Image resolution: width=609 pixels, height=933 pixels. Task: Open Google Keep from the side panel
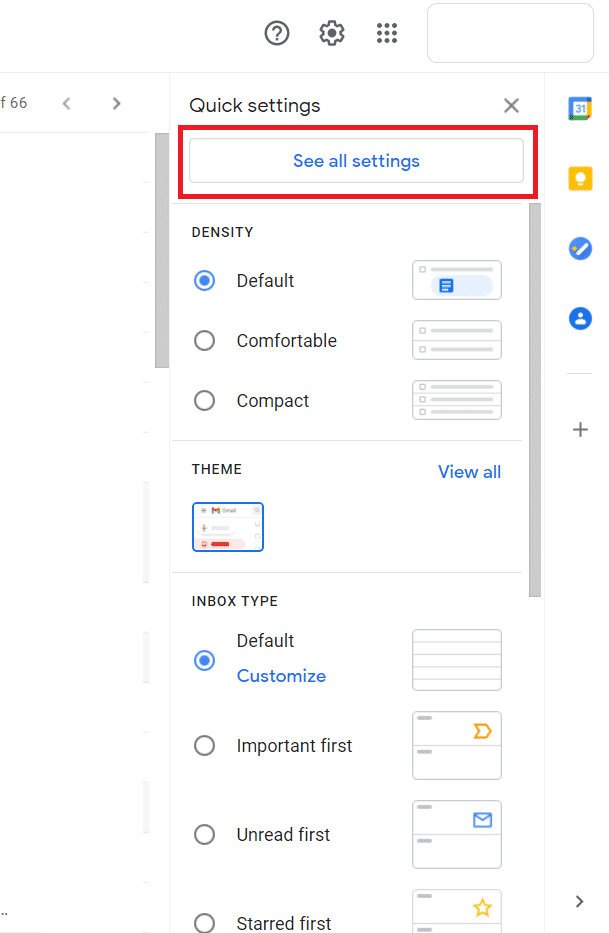click(580, 178)
